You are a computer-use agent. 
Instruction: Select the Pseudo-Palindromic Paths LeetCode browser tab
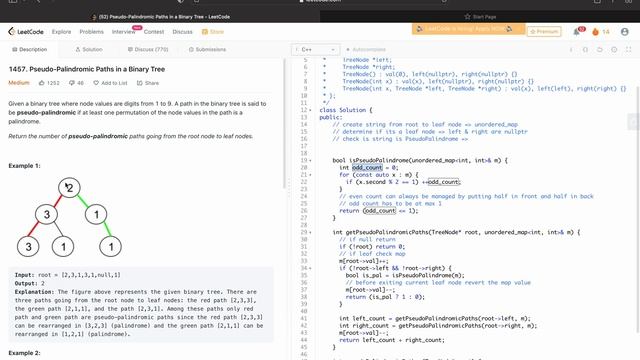[161, 17]
